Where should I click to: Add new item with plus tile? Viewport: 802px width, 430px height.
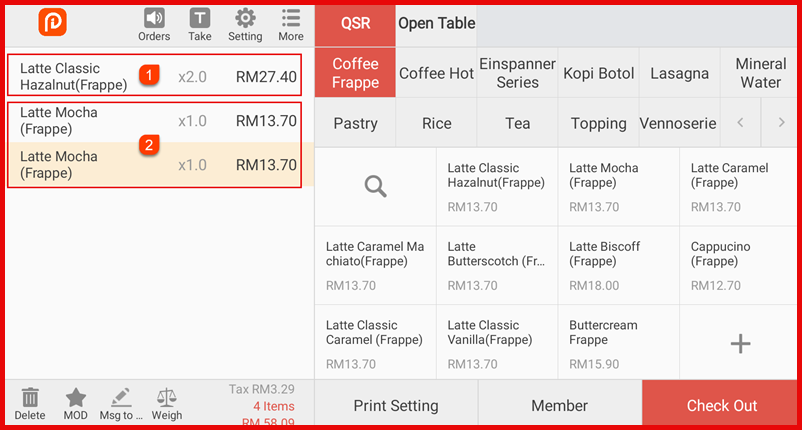click(740, 344)
